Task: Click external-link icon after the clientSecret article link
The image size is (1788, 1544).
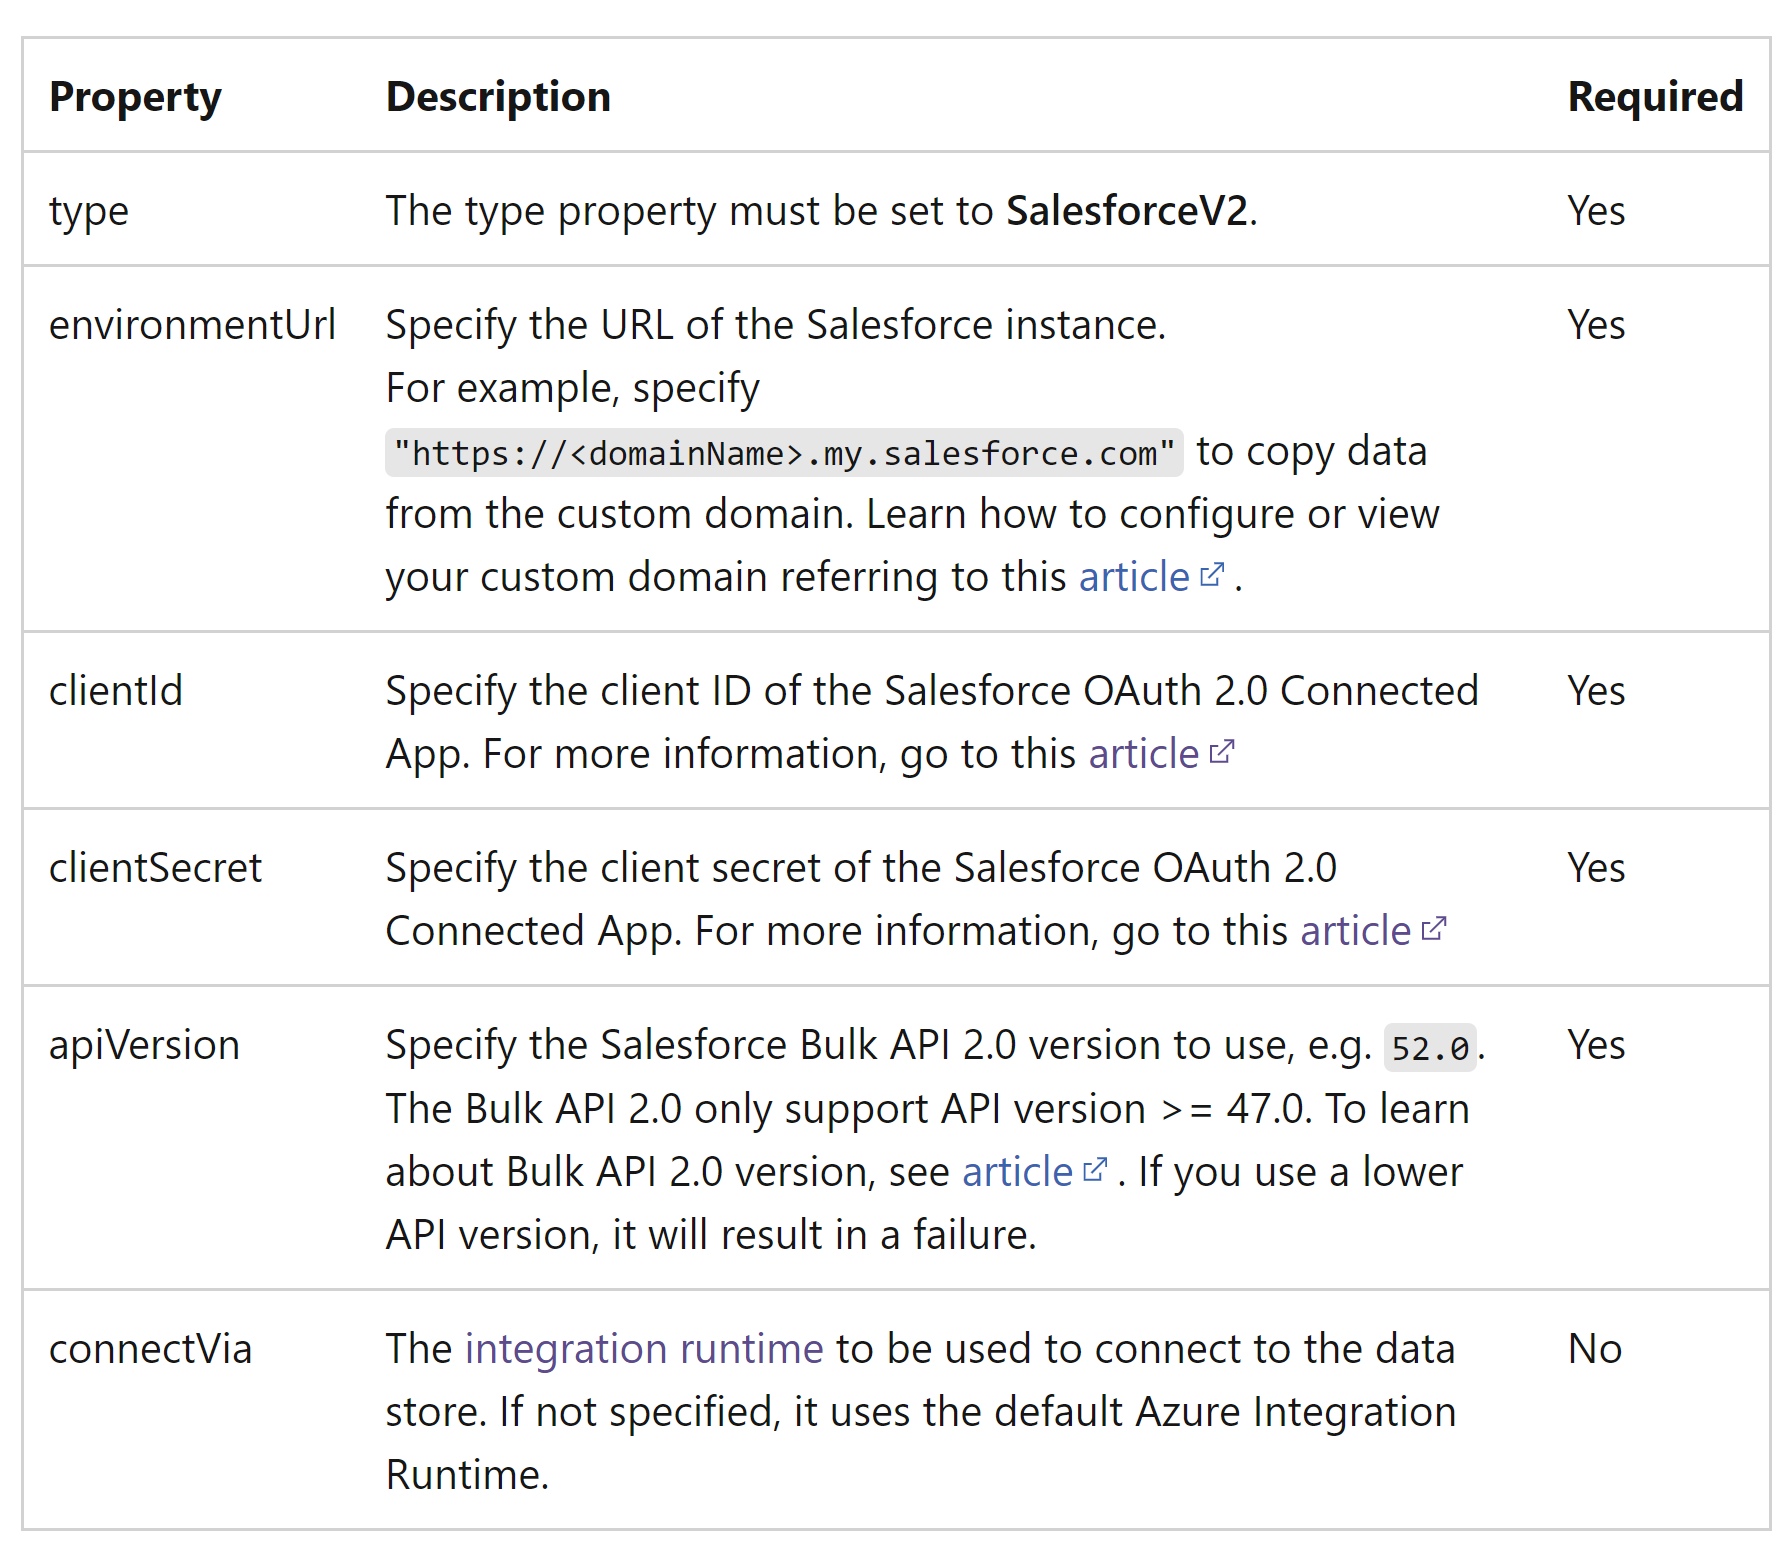Action: tap(1434, 929)
